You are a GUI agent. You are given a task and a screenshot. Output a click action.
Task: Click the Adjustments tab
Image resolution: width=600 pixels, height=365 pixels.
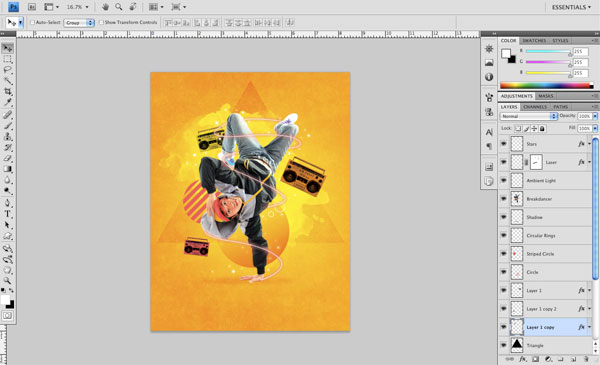517,96
